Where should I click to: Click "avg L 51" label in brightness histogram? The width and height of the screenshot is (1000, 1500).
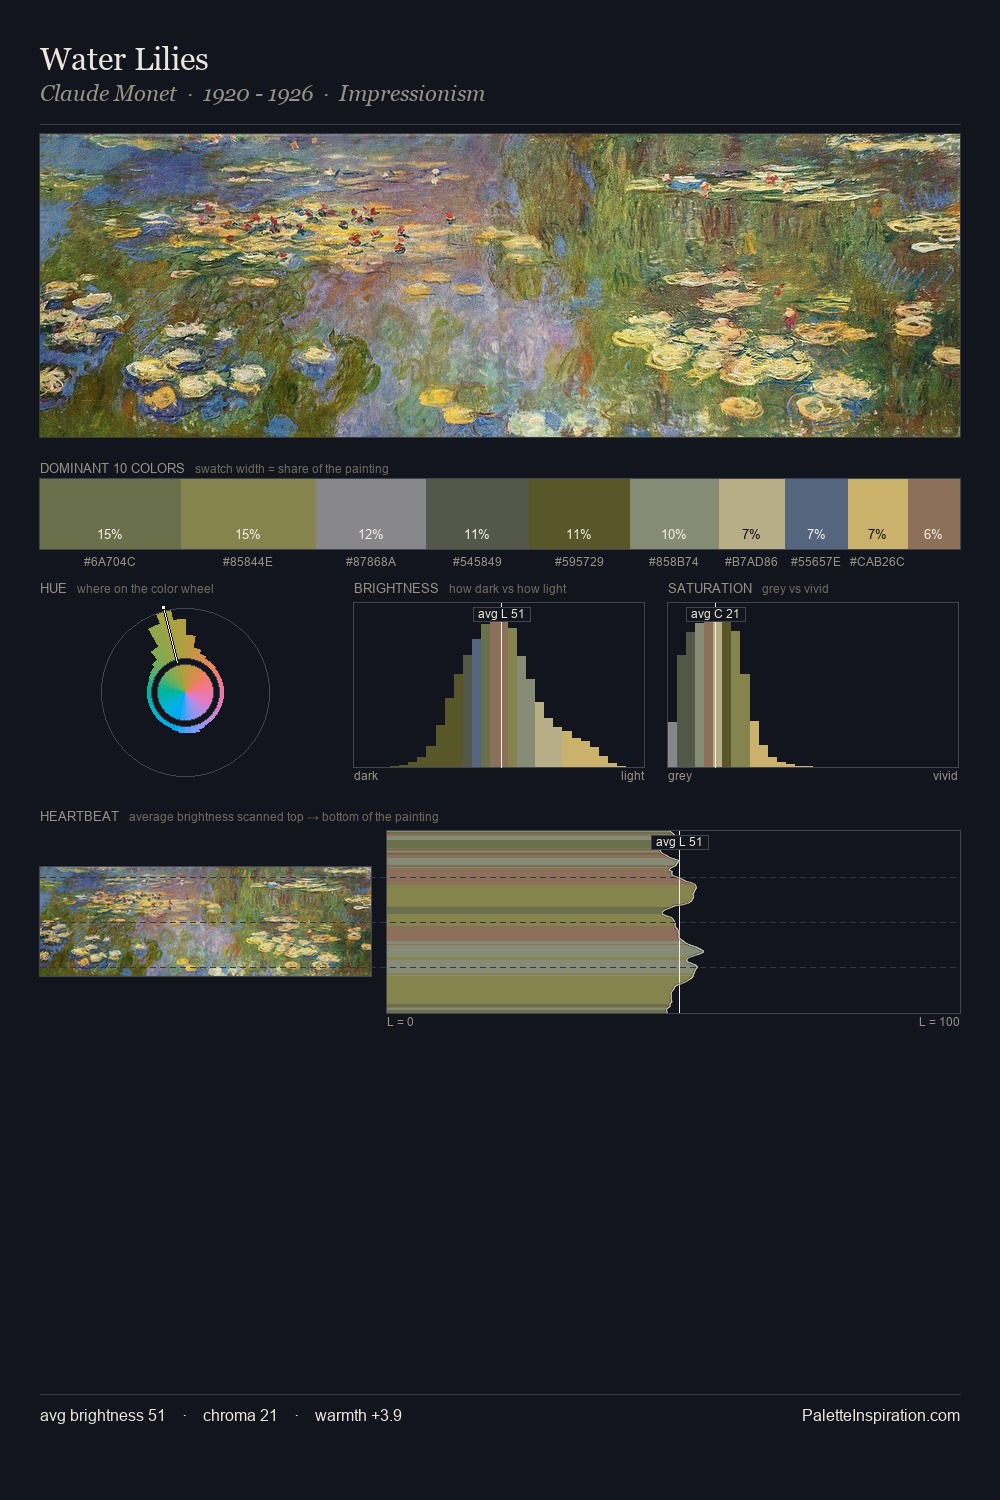click(501, 614)
